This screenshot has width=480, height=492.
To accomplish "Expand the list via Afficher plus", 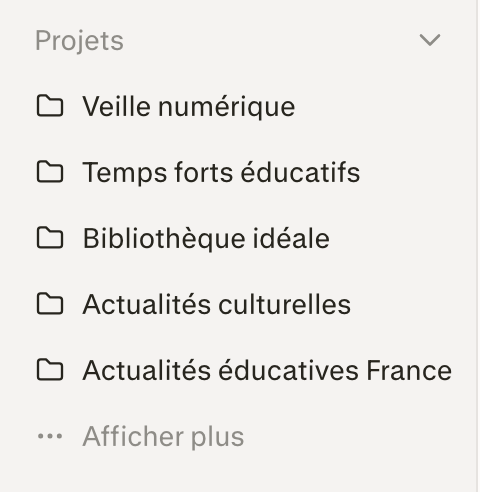I will coord(163,436).
